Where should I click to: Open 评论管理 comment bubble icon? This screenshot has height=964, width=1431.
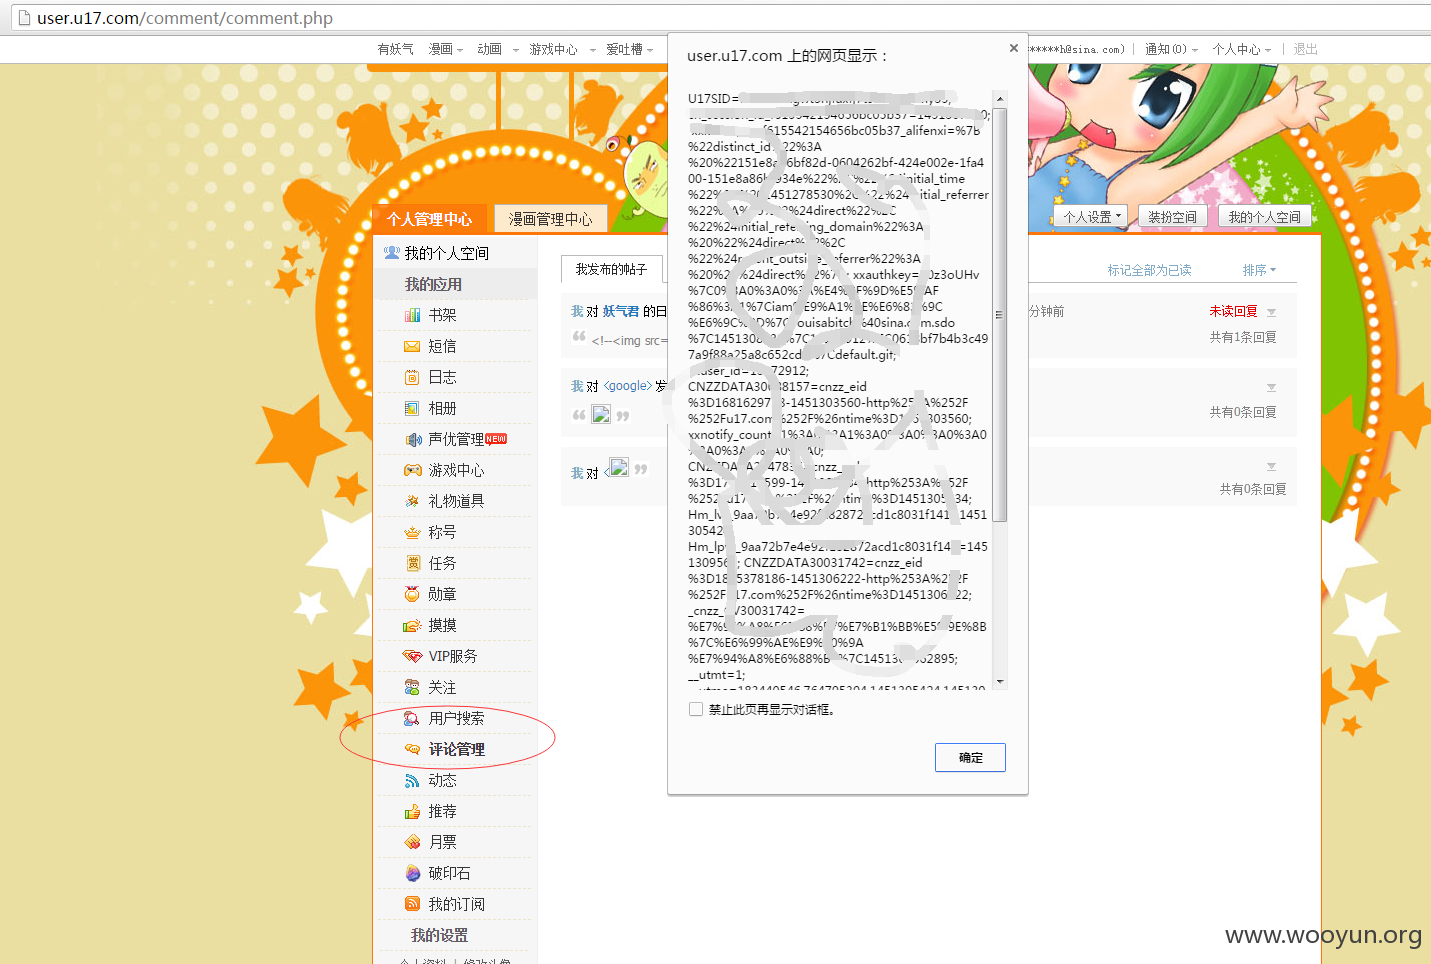412,749
